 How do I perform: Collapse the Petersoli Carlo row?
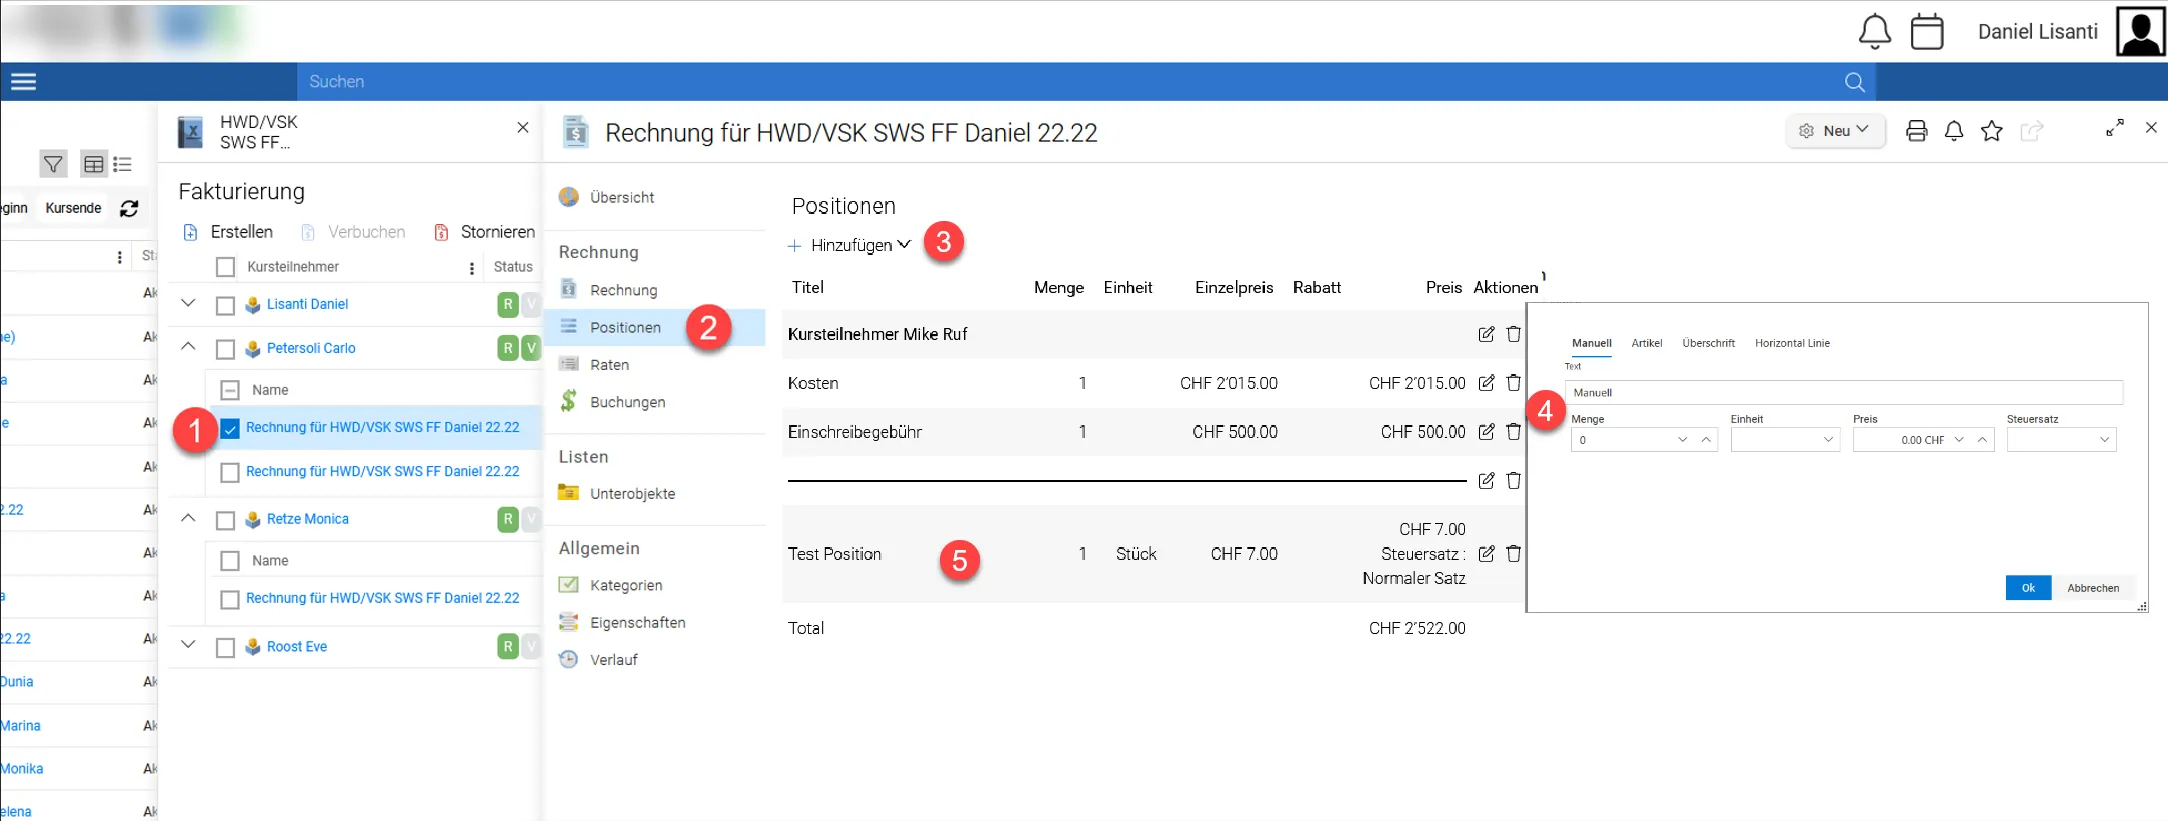pyautogui.click(x=188, y=347)
